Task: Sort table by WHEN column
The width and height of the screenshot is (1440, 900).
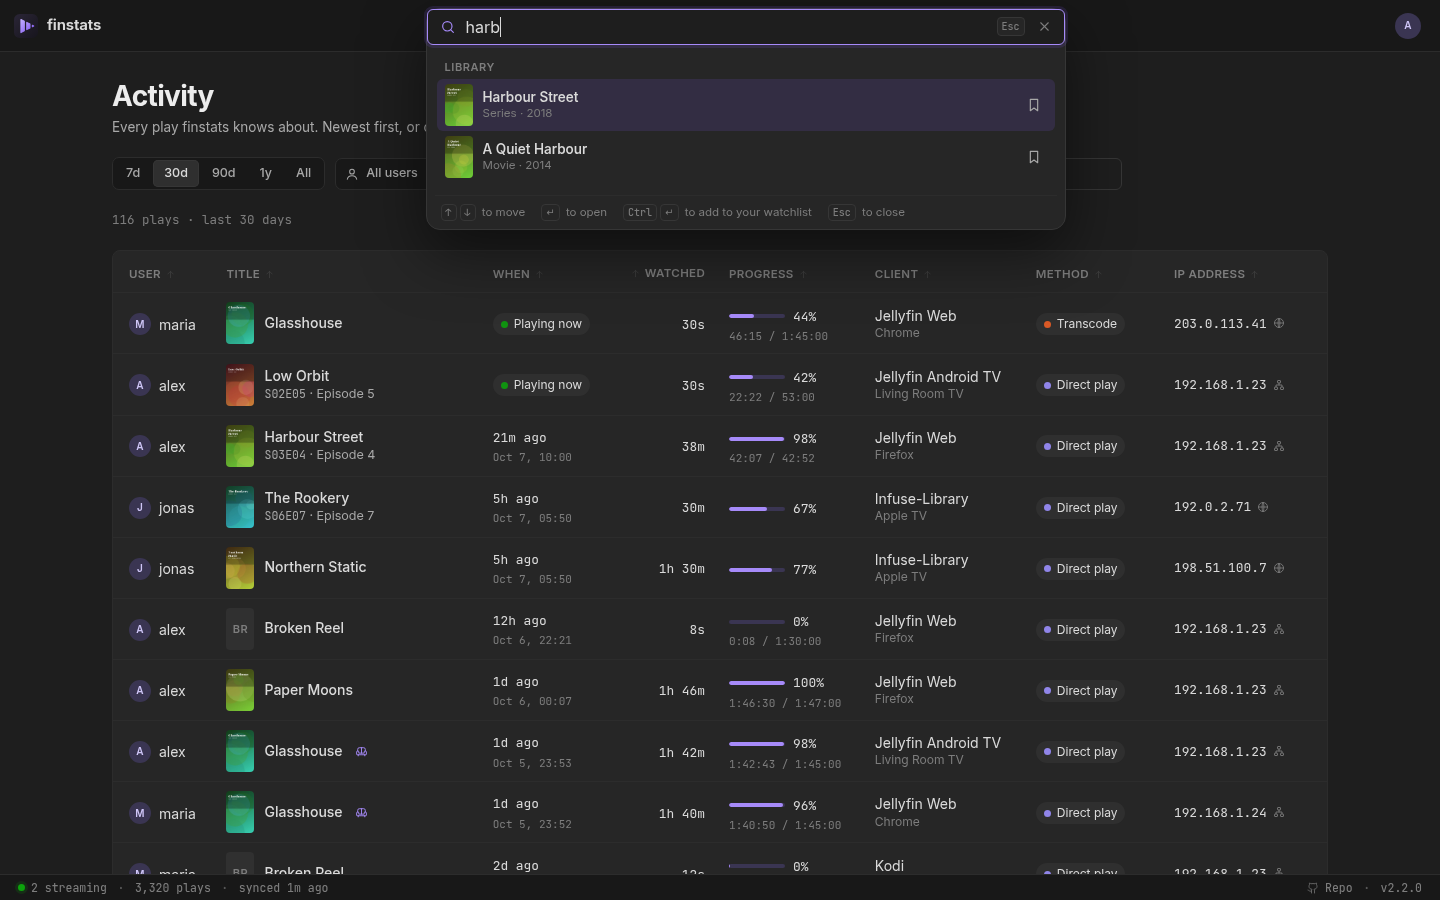Action: [517, 274]
